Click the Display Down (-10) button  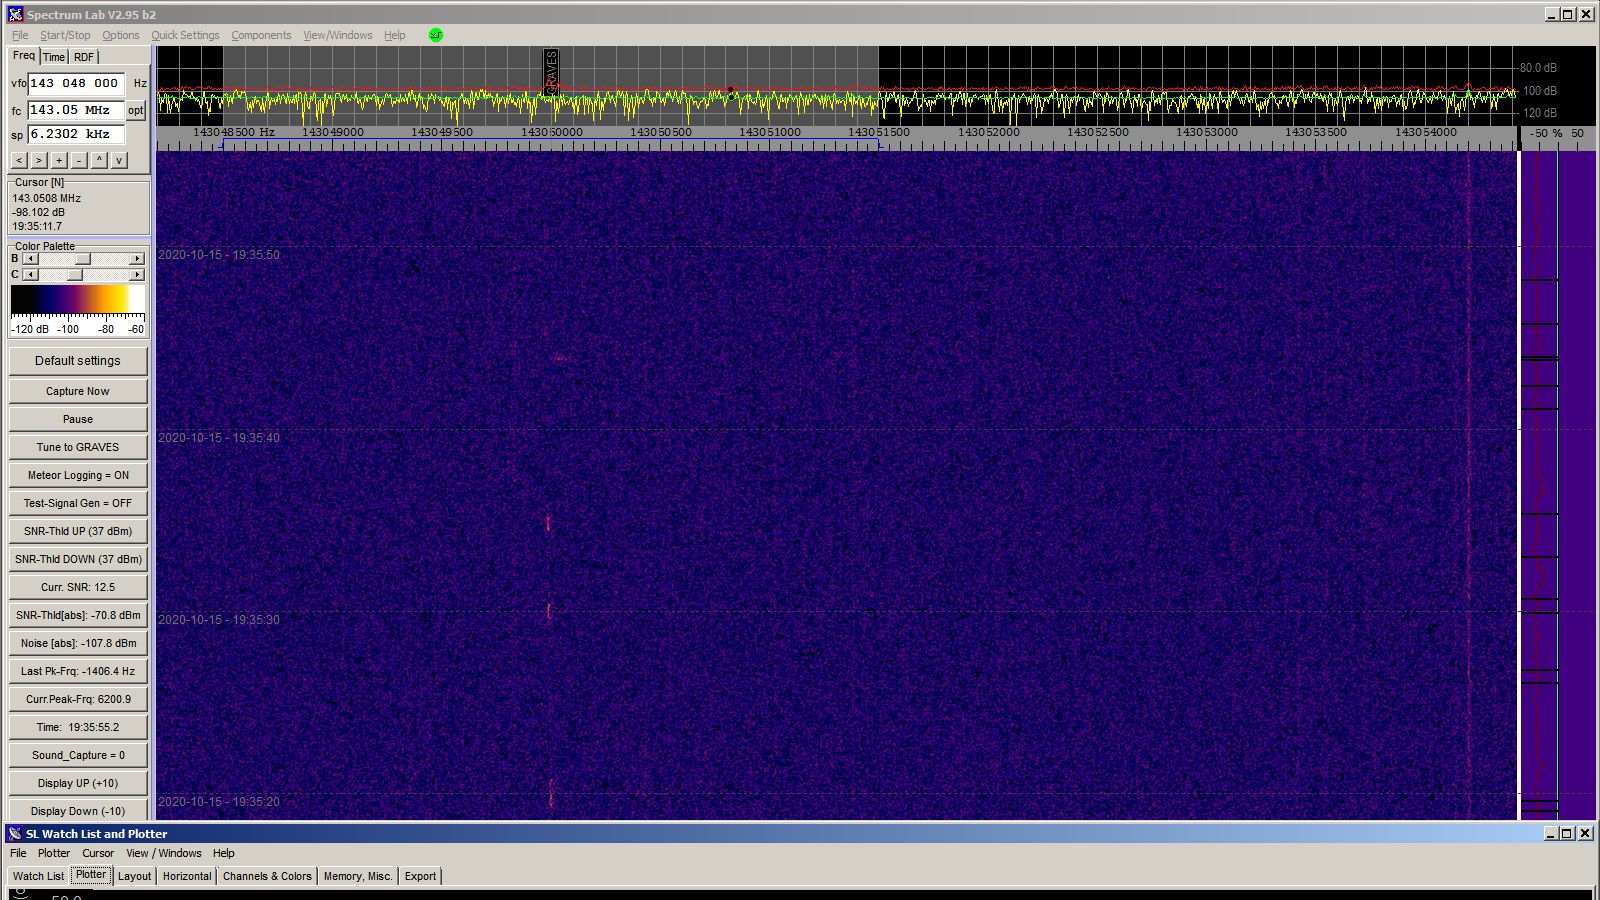click(x=78, y=810)
